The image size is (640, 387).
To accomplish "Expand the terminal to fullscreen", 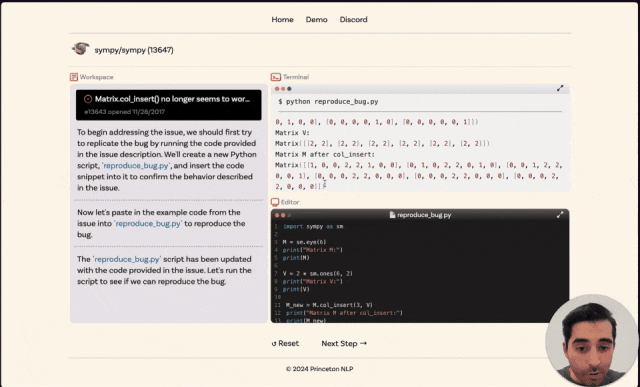I will (560, 88).
